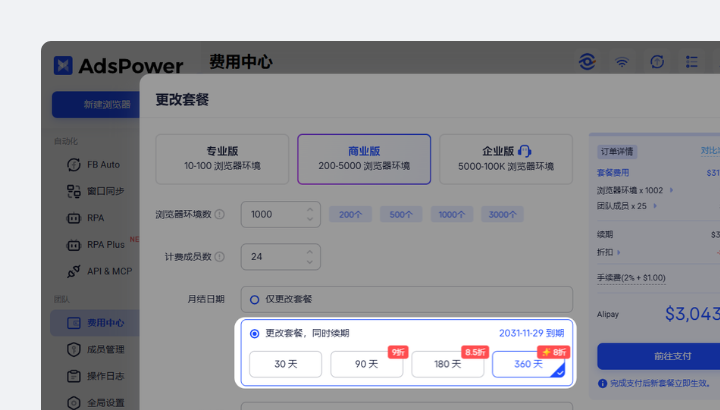Choose the 1000个 preset

pos(452,214)
